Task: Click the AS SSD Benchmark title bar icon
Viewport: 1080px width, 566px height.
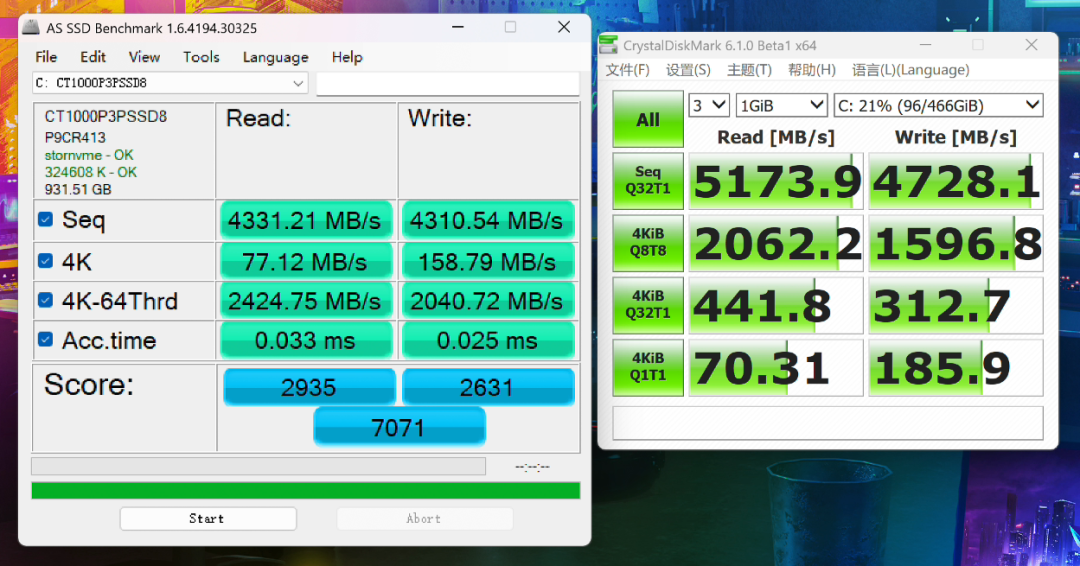Action: (x=30, y=28)
